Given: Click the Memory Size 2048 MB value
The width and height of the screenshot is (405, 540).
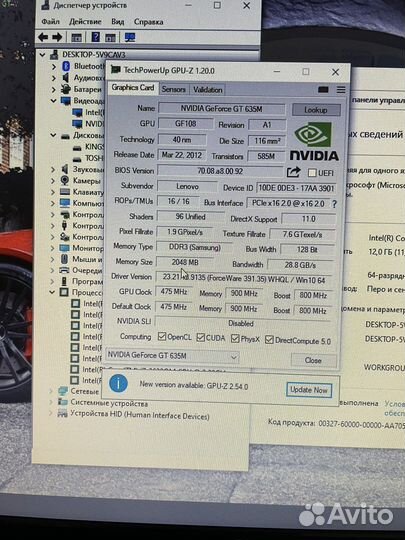Looking at the screenshot, I should point(185,262).
